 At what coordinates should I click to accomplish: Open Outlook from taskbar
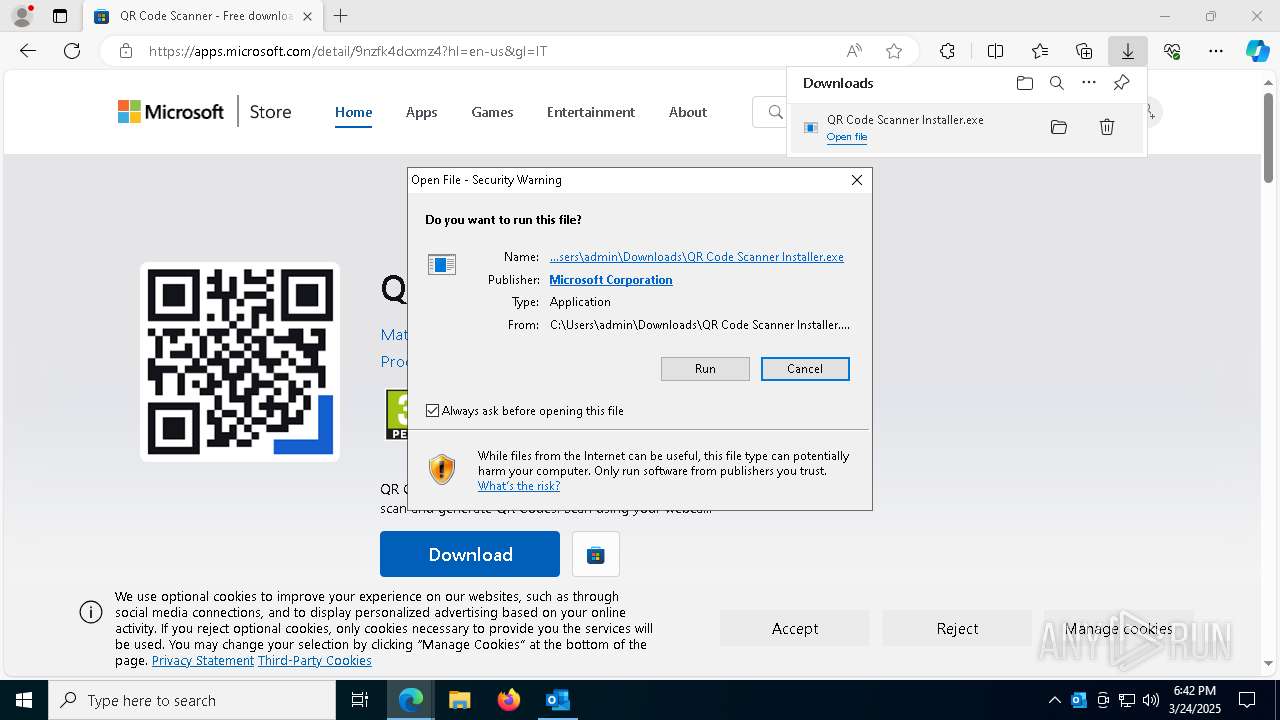[x=557, y=700]
